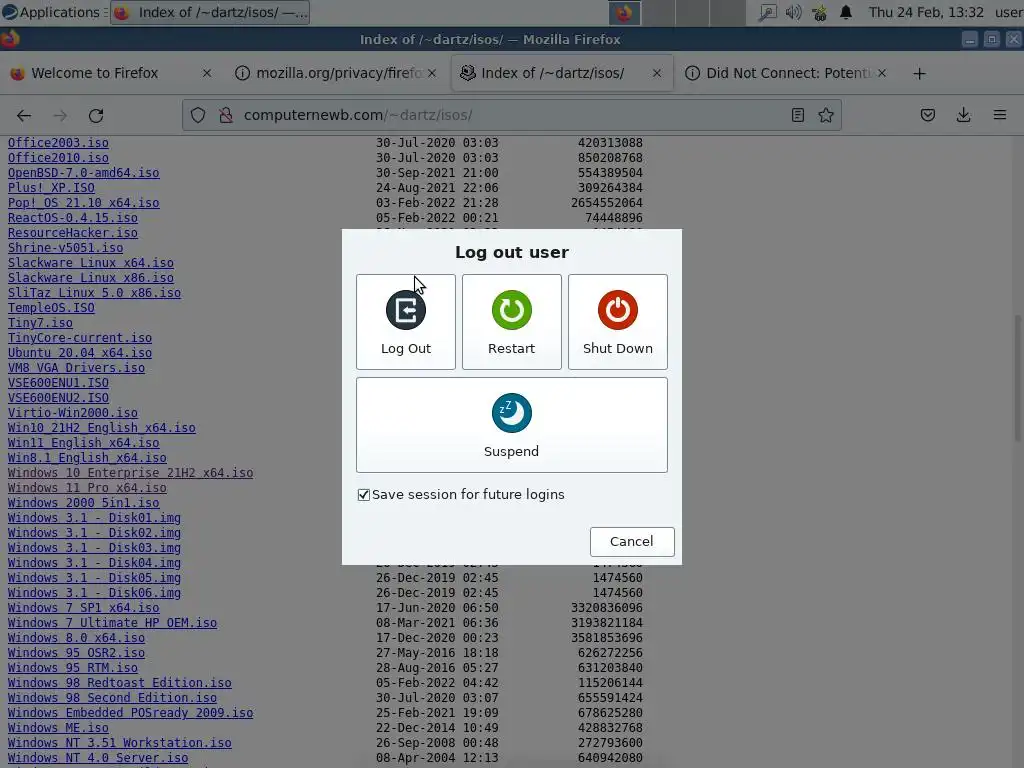
Task: Open Windows_NT_3.51_Workstation.iso link
Action: pos(120,744)
